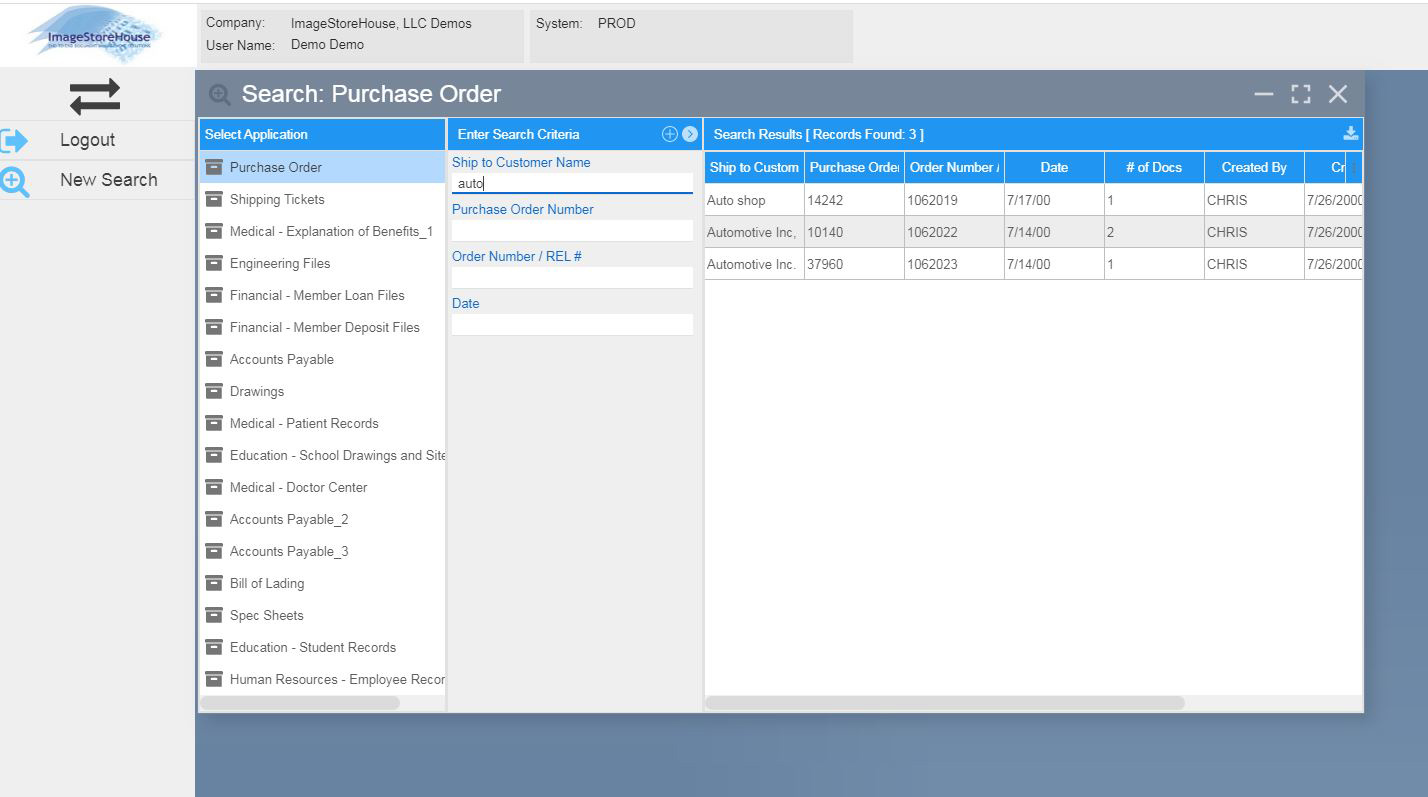Select Medical - Explanation of Benefits_1

(322, 231)
